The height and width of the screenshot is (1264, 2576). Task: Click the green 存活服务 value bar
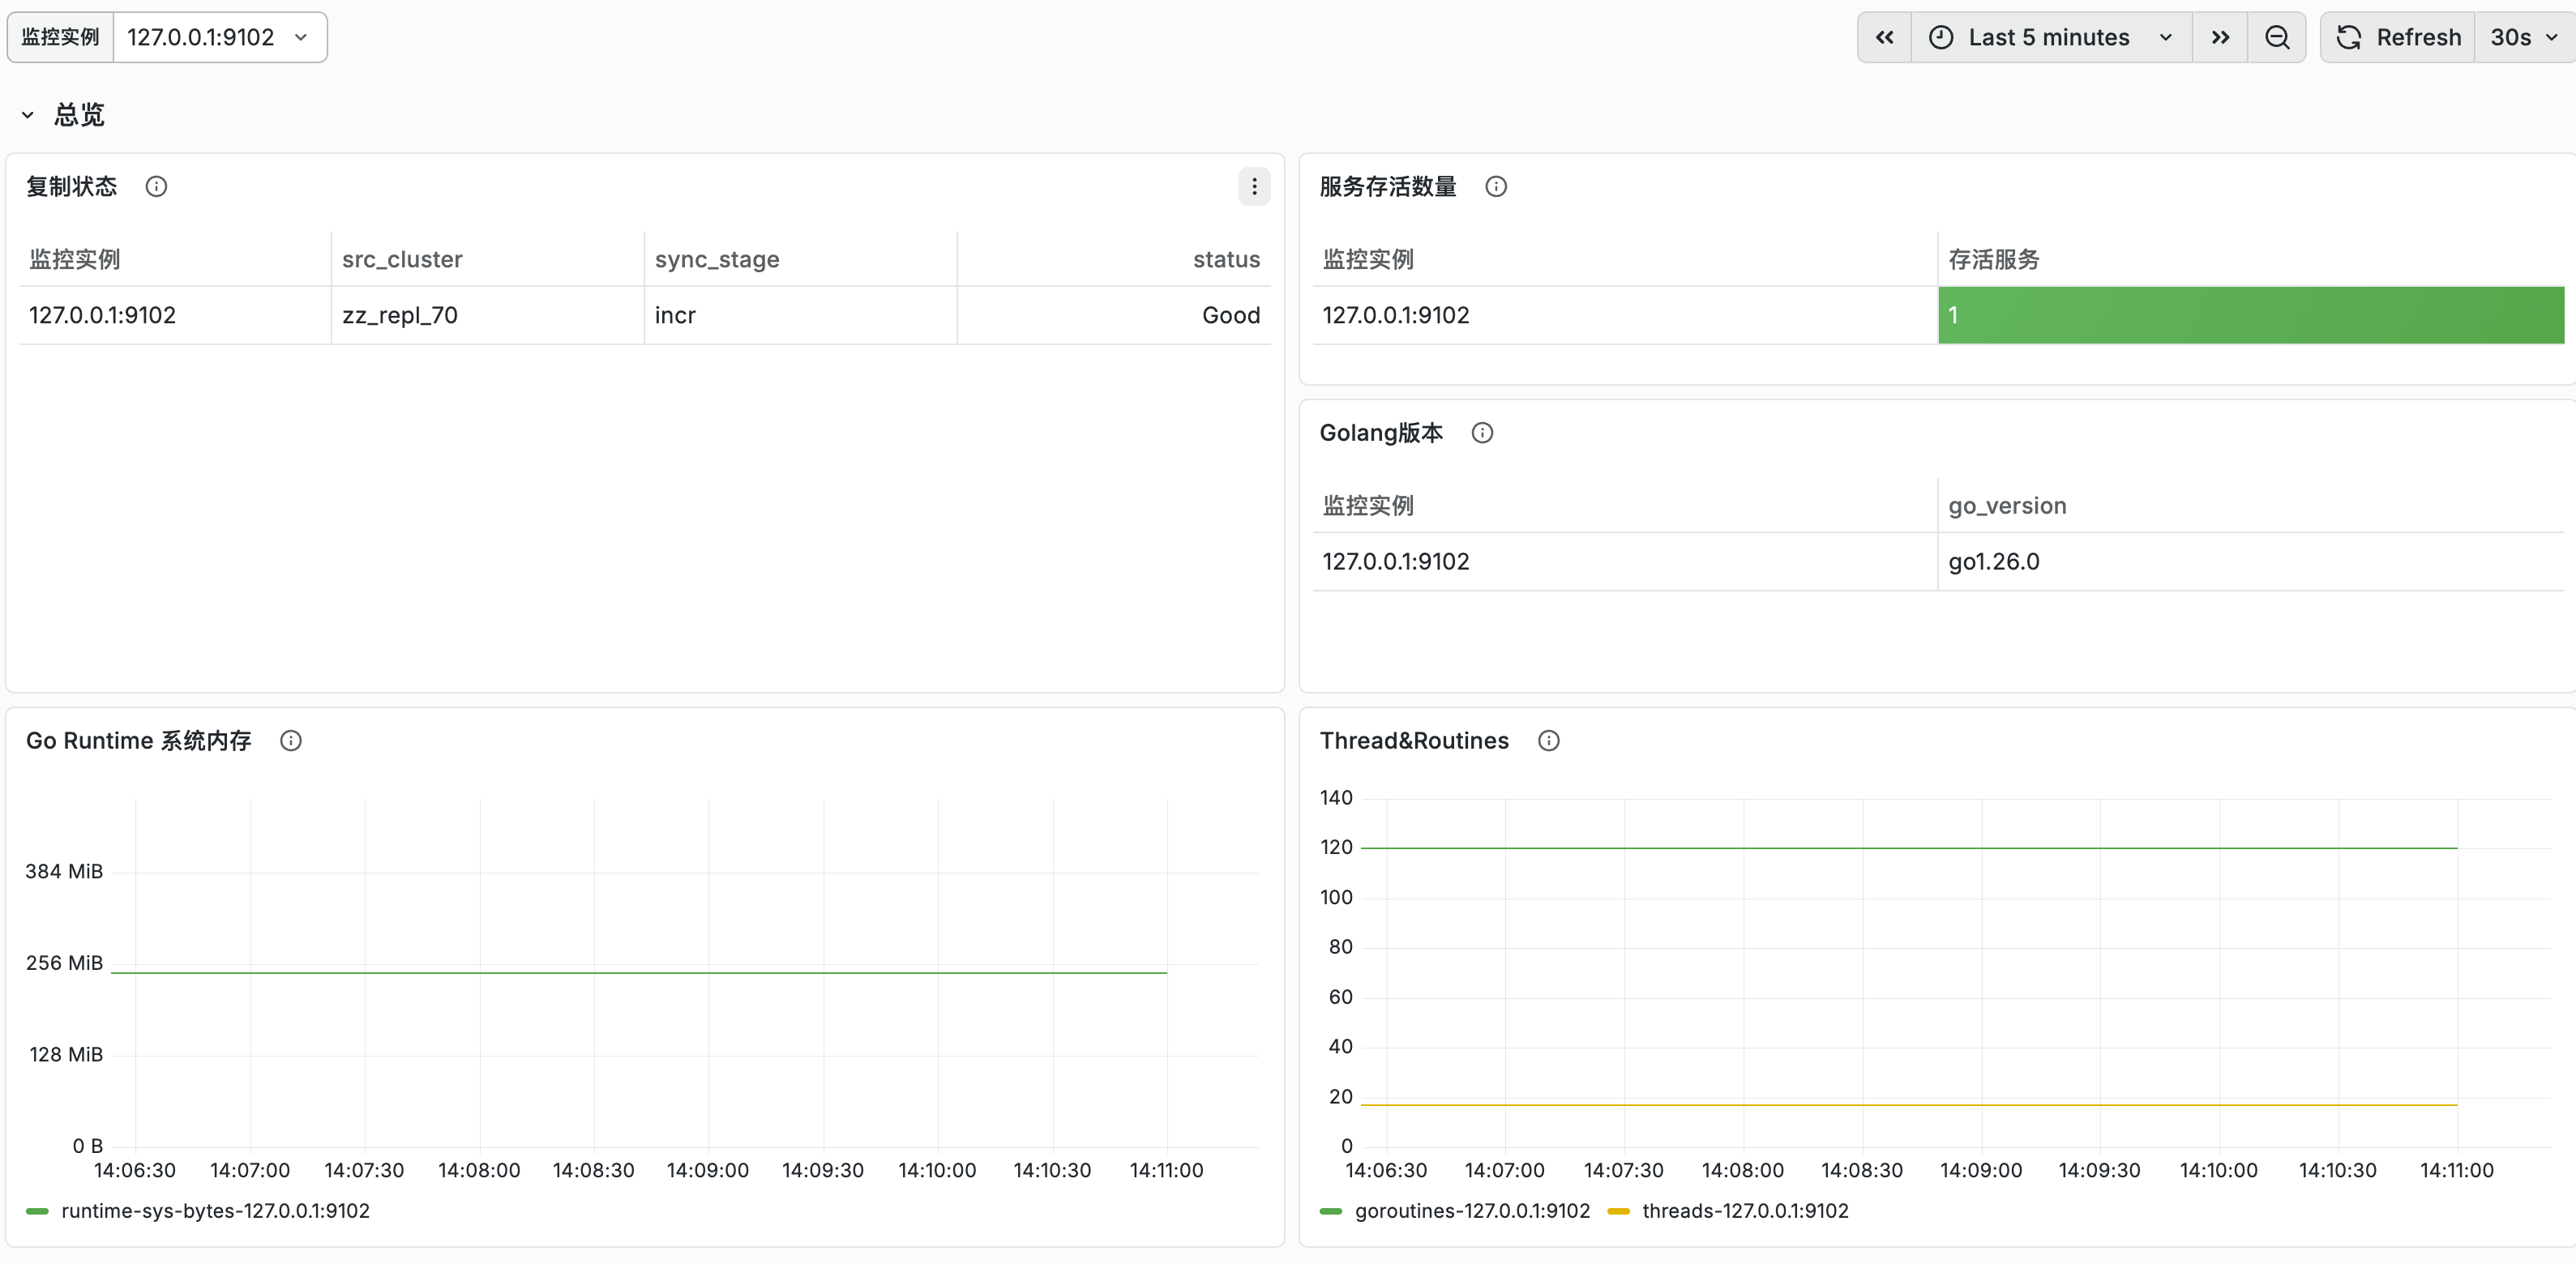click(x=2251, y=315)
